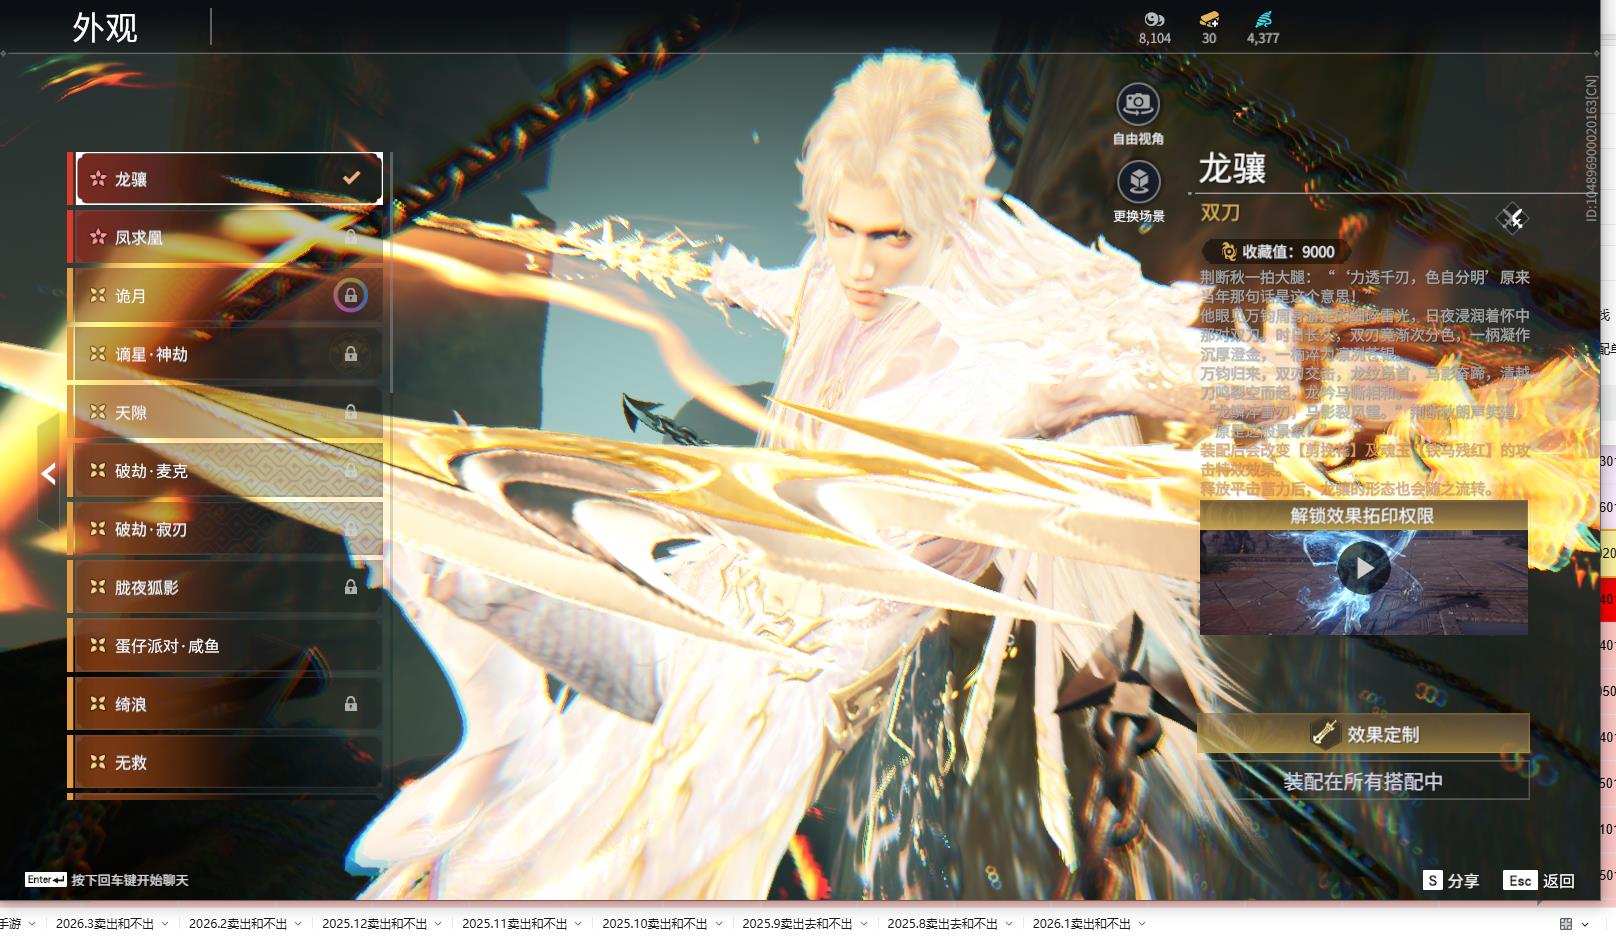Click the silver coin currency icon showing 8,104
Viewport: 1616px width, 939px height.
[1154, 19]
